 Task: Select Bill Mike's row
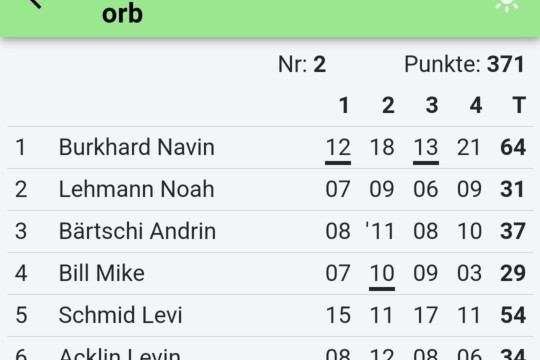pos(270,274)
